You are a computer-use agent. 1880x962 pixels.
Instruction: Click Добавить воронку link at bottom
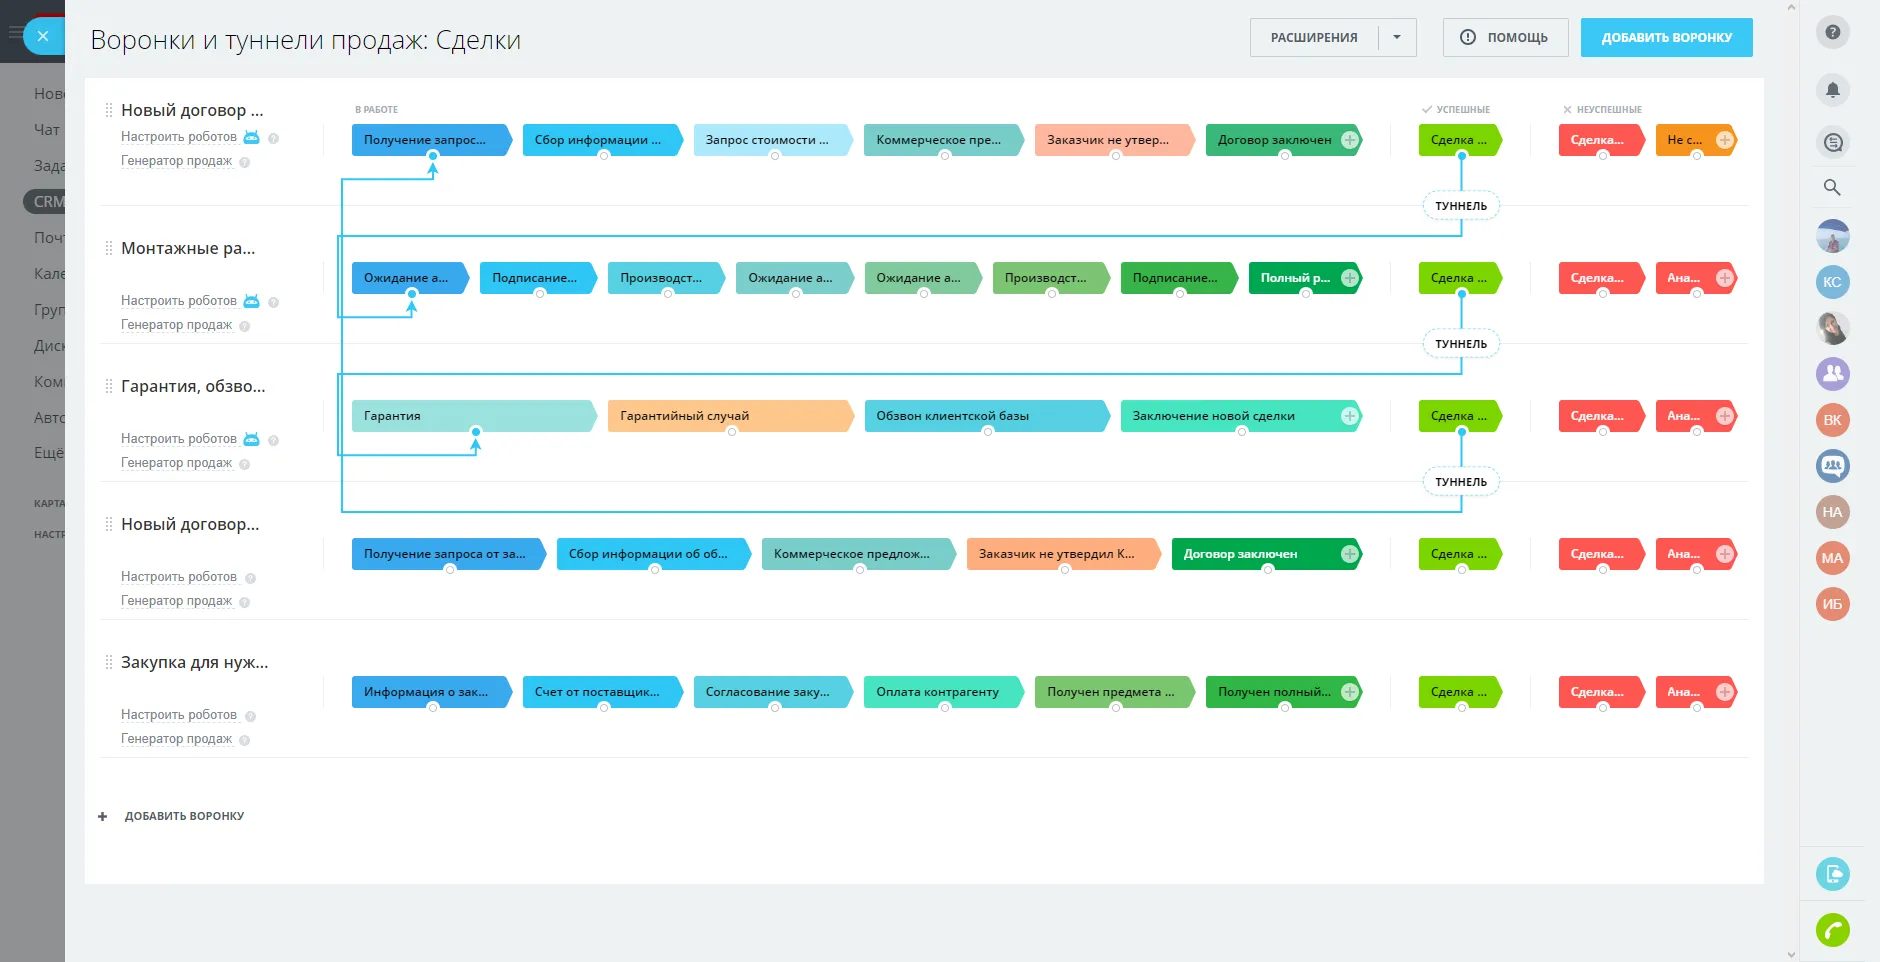(184, 816)
